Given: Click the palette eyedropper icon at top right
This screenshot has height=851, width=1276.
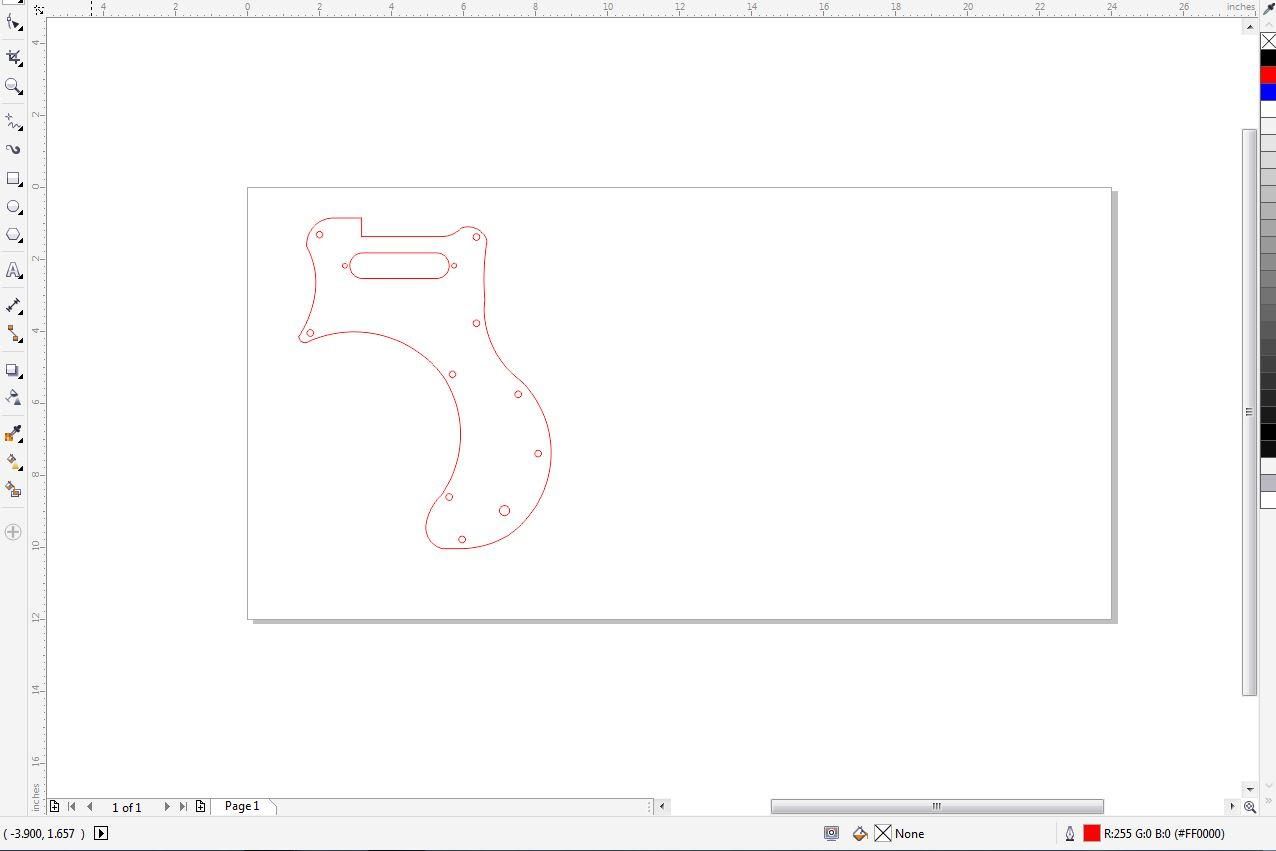Looking at the screenshot, I should coord(1268,7).
